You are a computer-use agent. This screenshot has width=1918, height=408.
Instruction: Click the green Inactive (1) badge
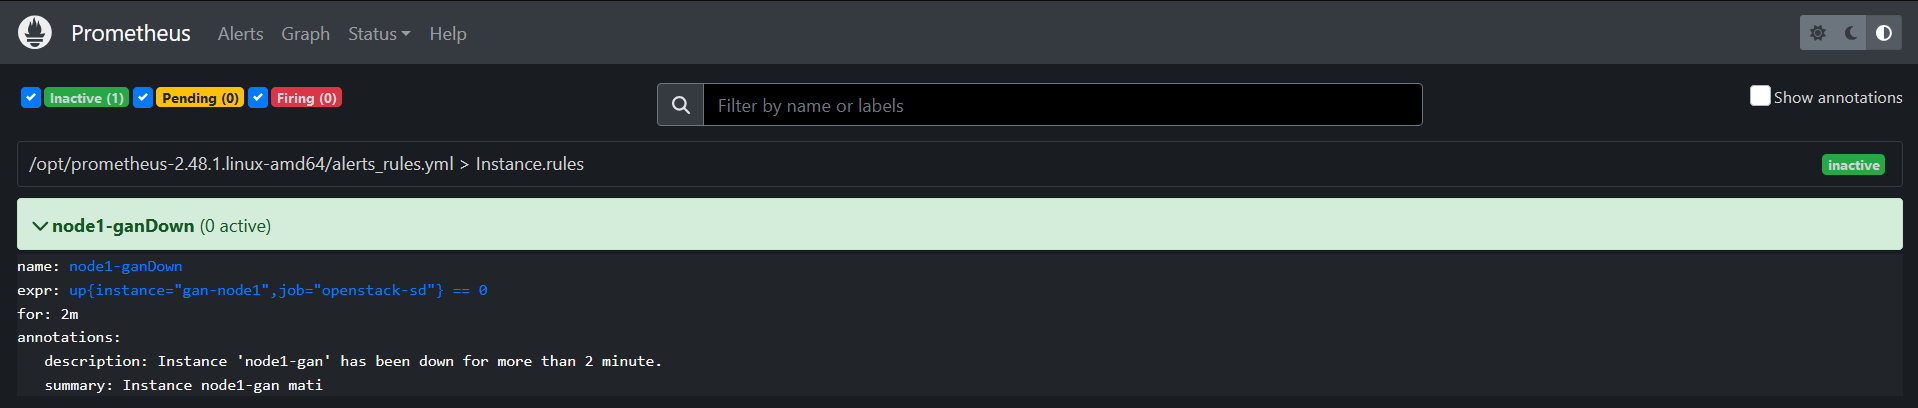pyautogui.click(x=86, y=98)
